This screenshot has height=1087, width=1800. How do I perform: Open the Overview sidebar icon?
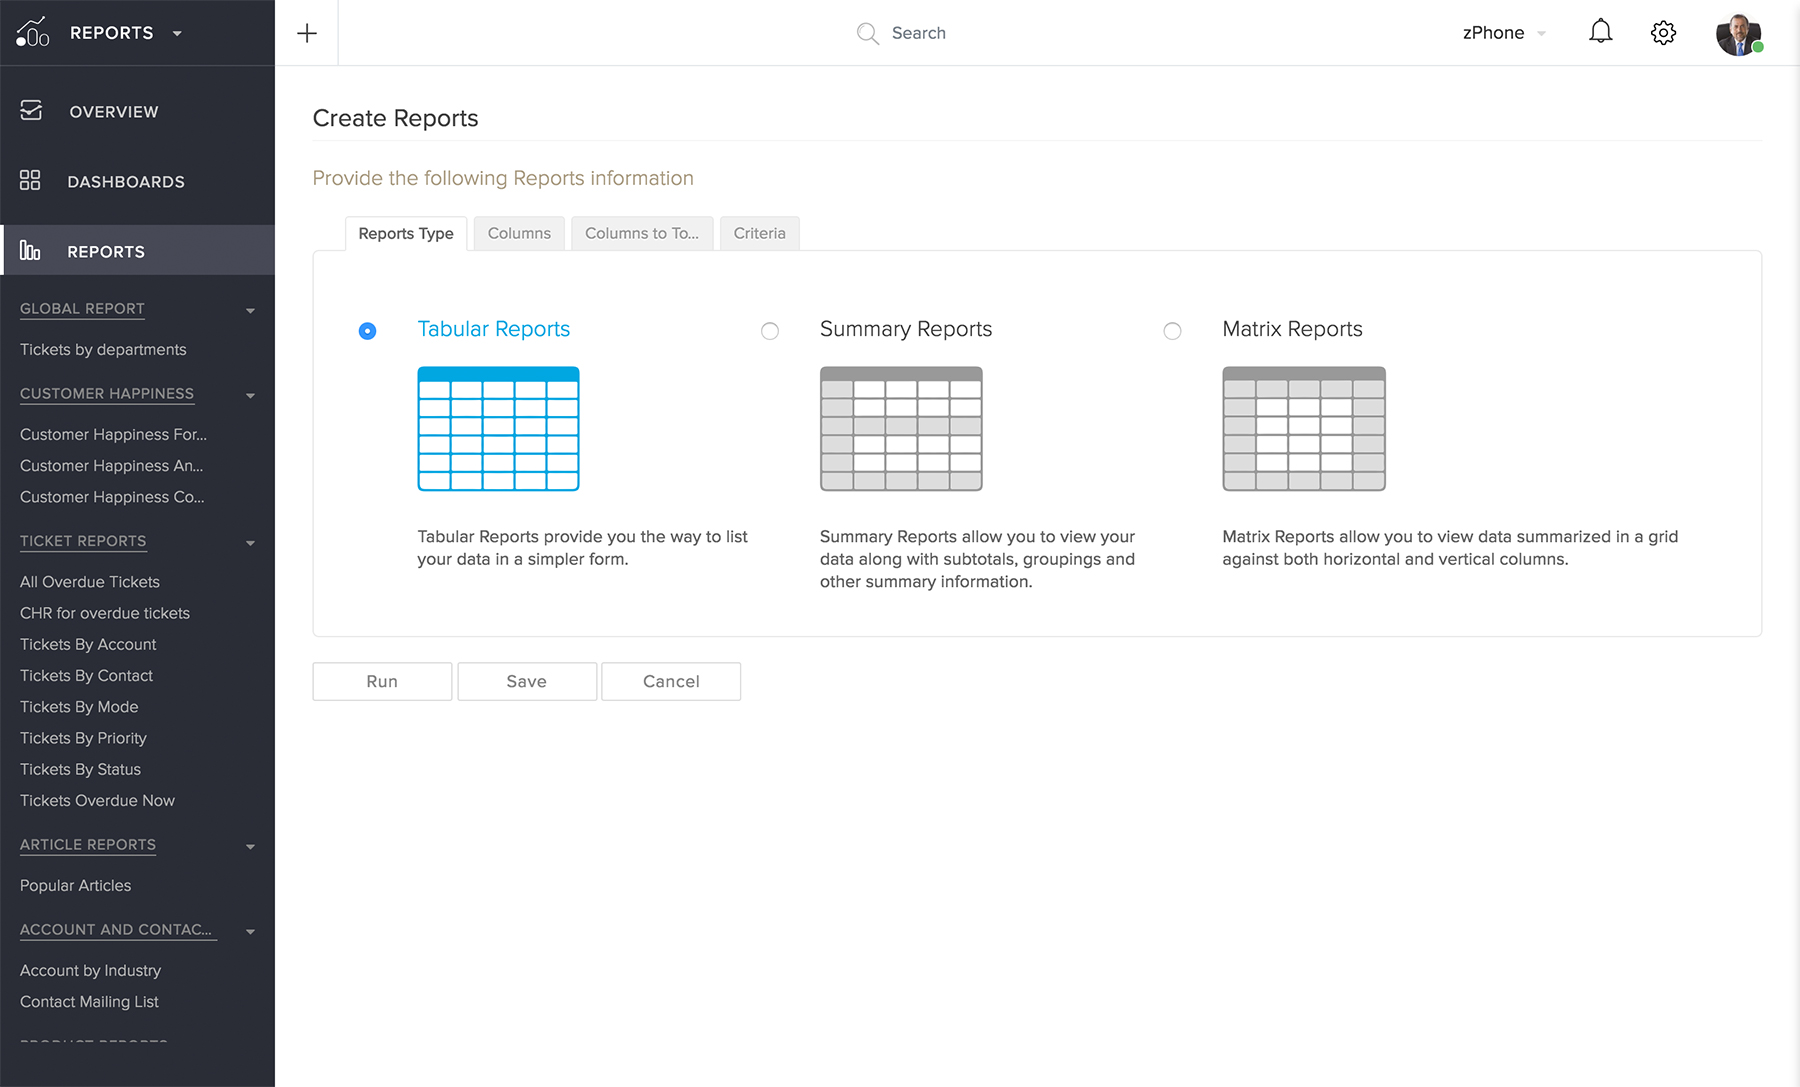click(31, 111)
